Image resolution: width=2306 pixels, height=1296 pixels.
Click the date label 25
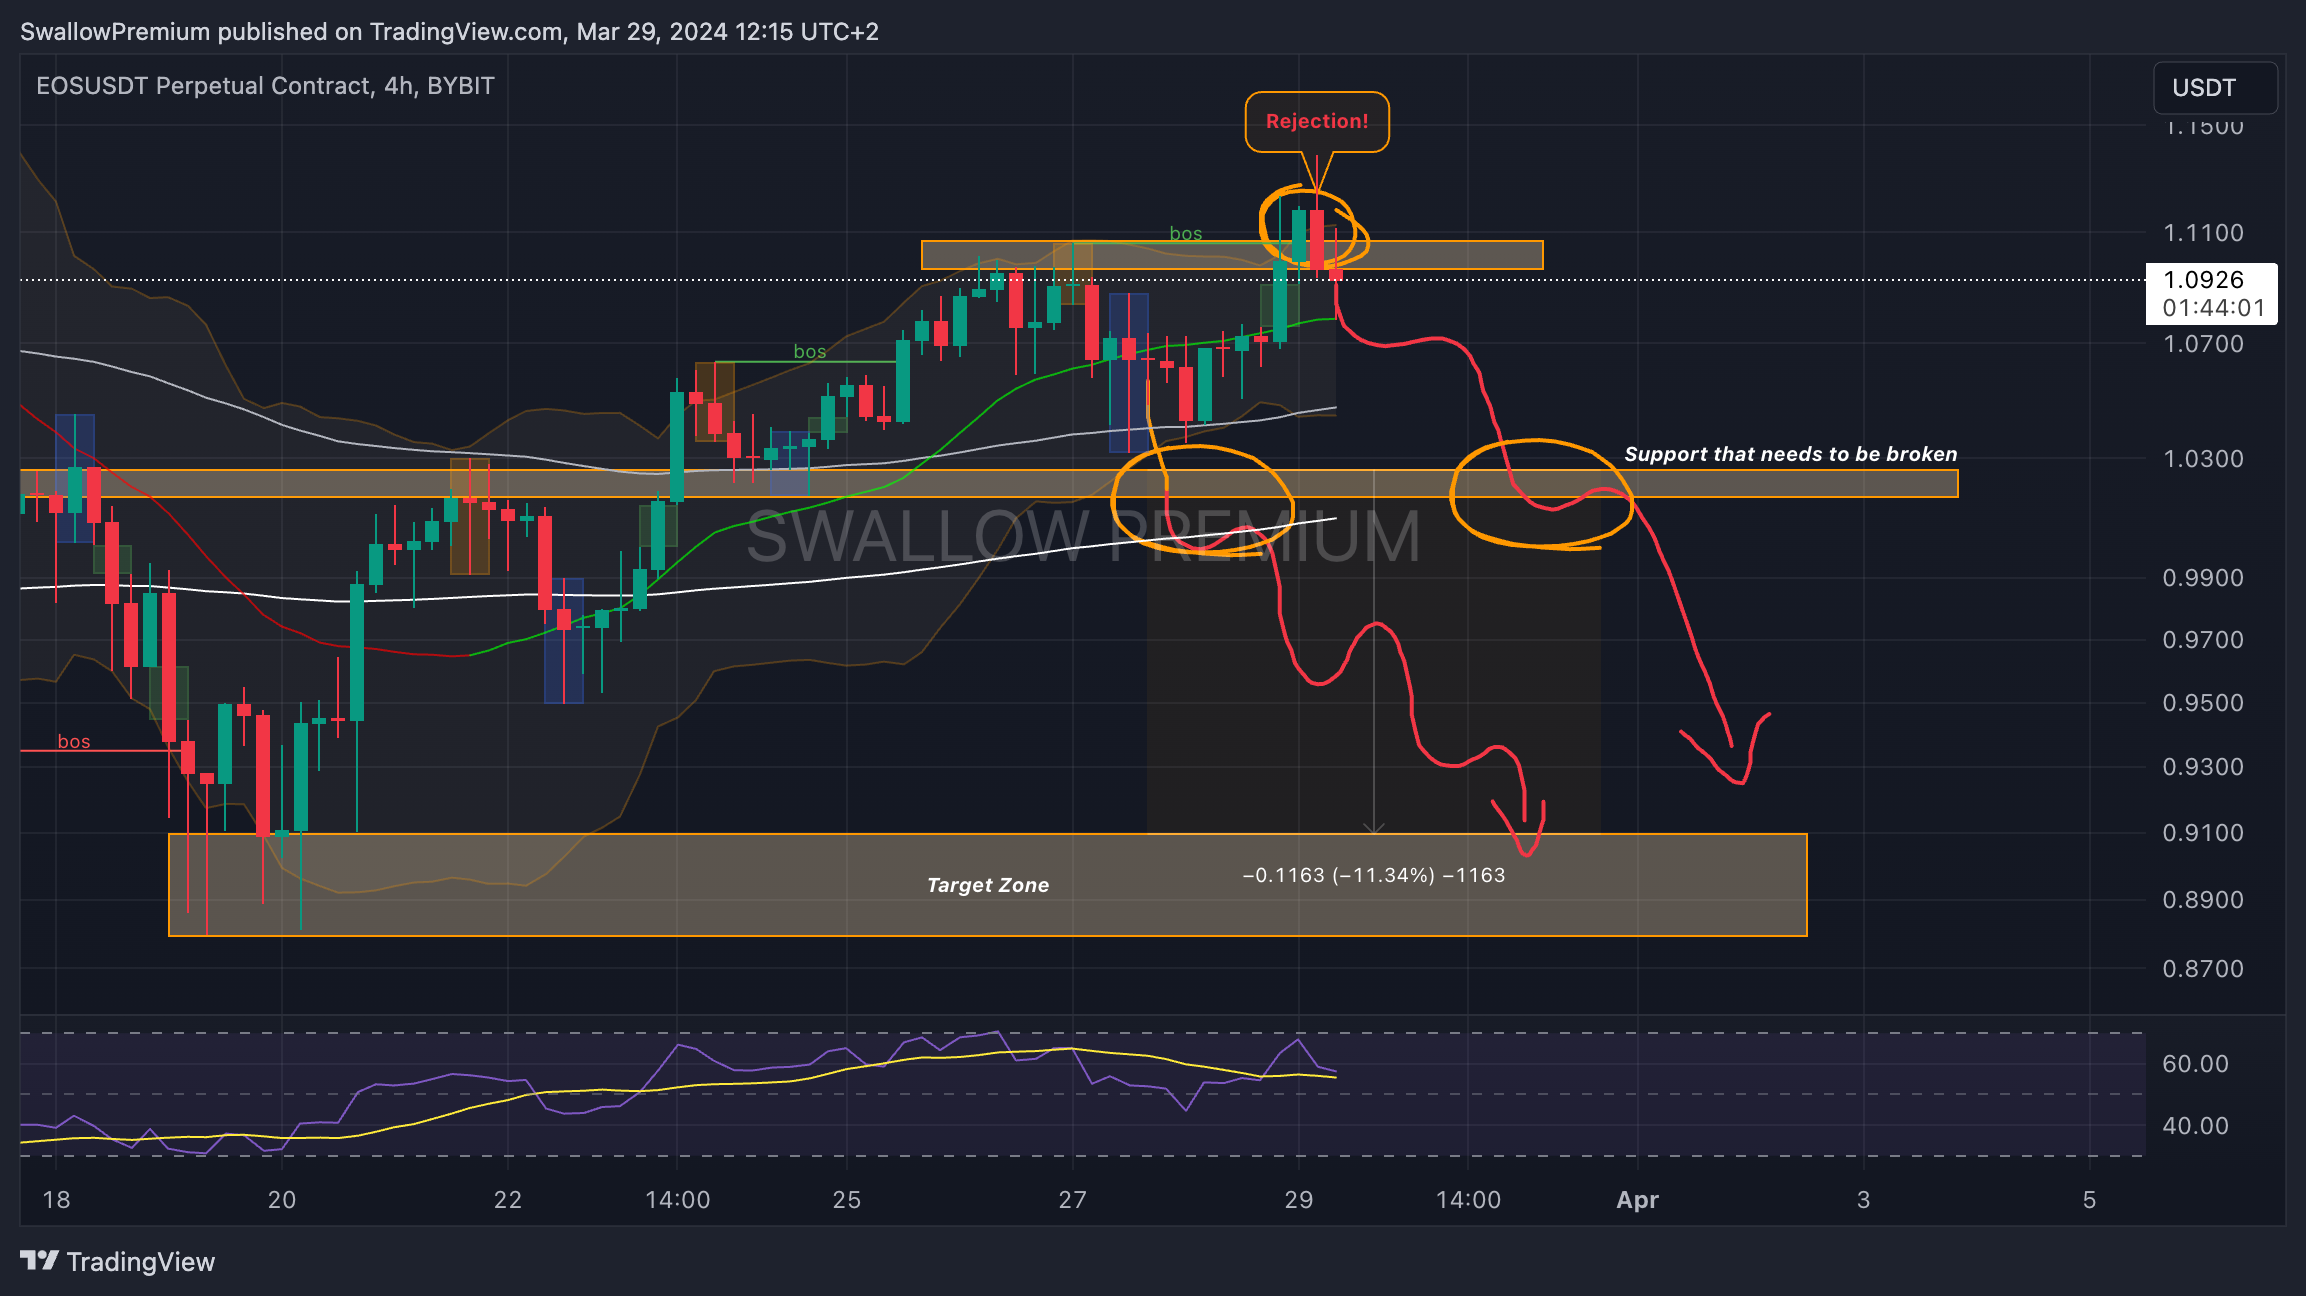coord(847,1200)
